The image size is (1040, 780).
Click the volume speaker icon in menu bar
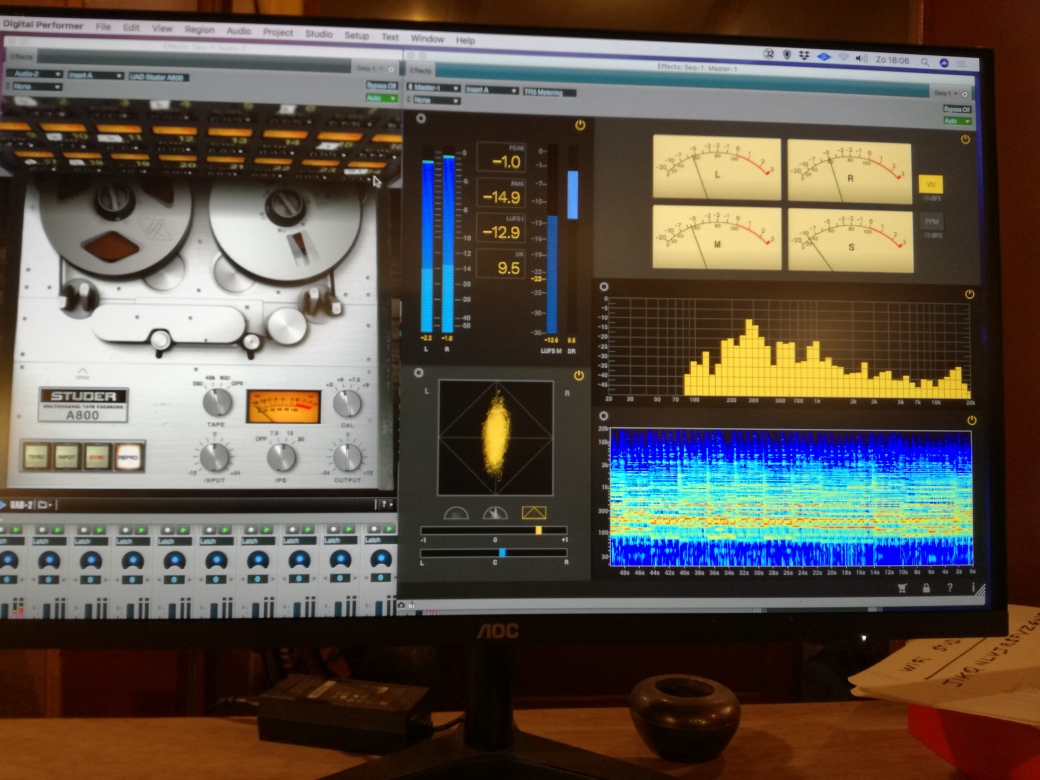pyautogui.click(x=862, y=58)
